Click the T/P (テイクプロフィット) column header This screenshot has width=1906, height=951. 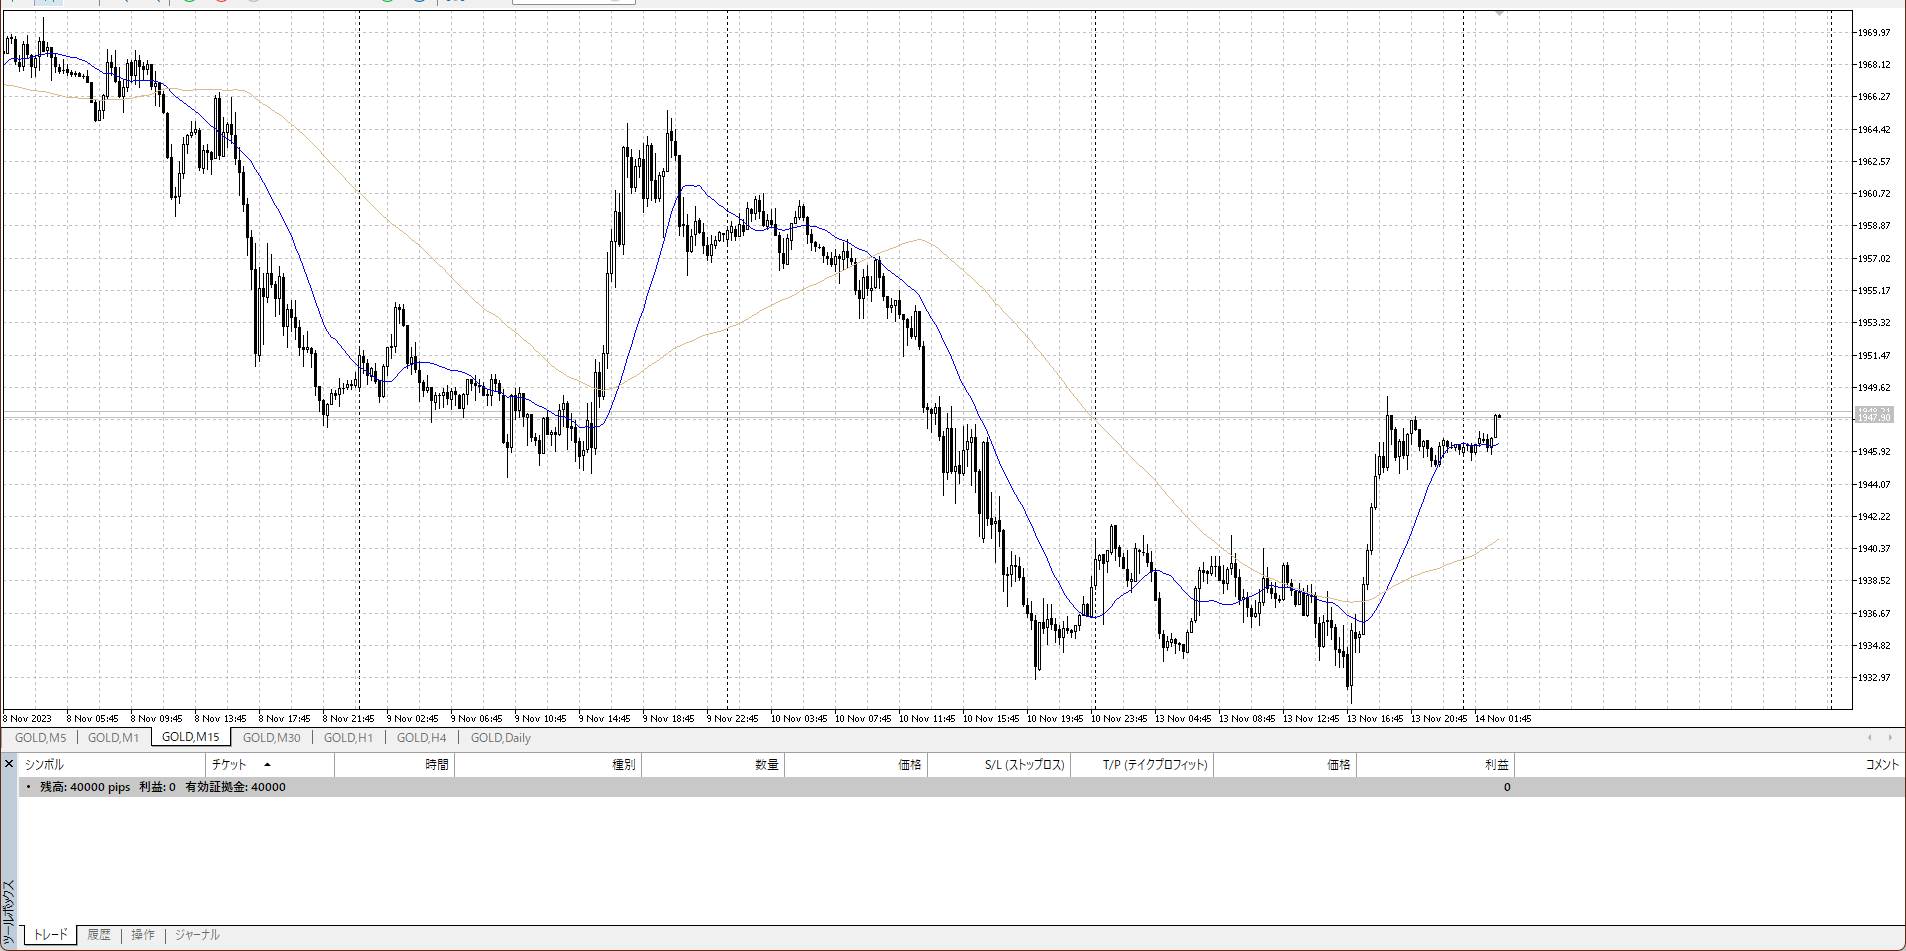click(1155, 765)
